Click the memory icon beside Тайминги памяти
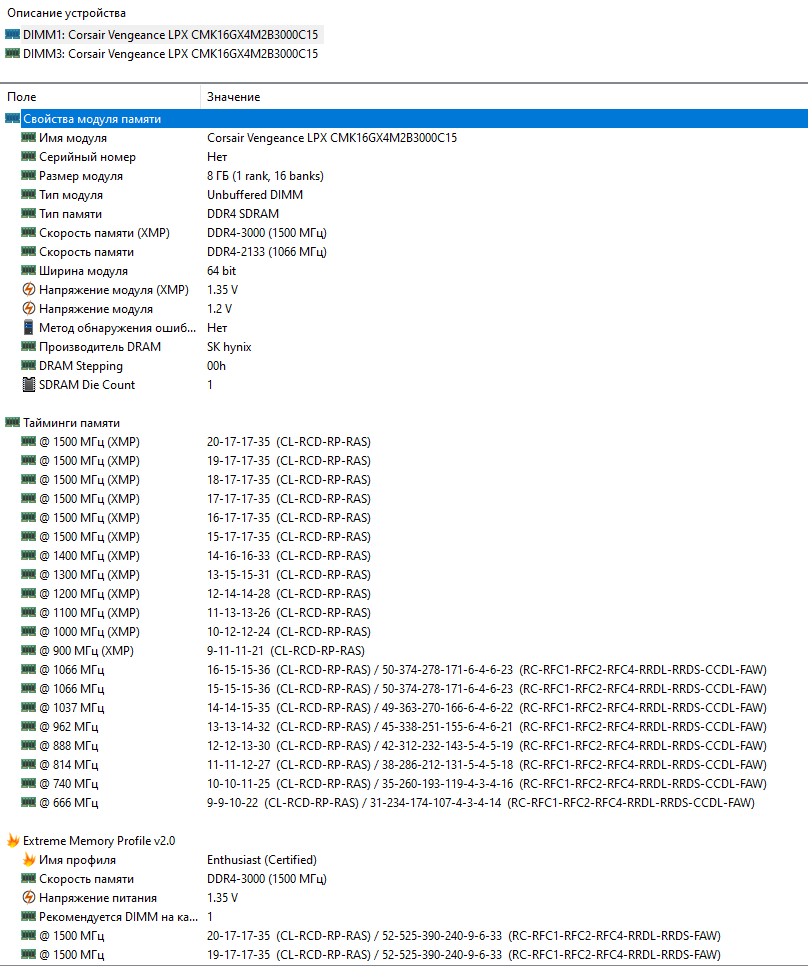 (12, 422)
